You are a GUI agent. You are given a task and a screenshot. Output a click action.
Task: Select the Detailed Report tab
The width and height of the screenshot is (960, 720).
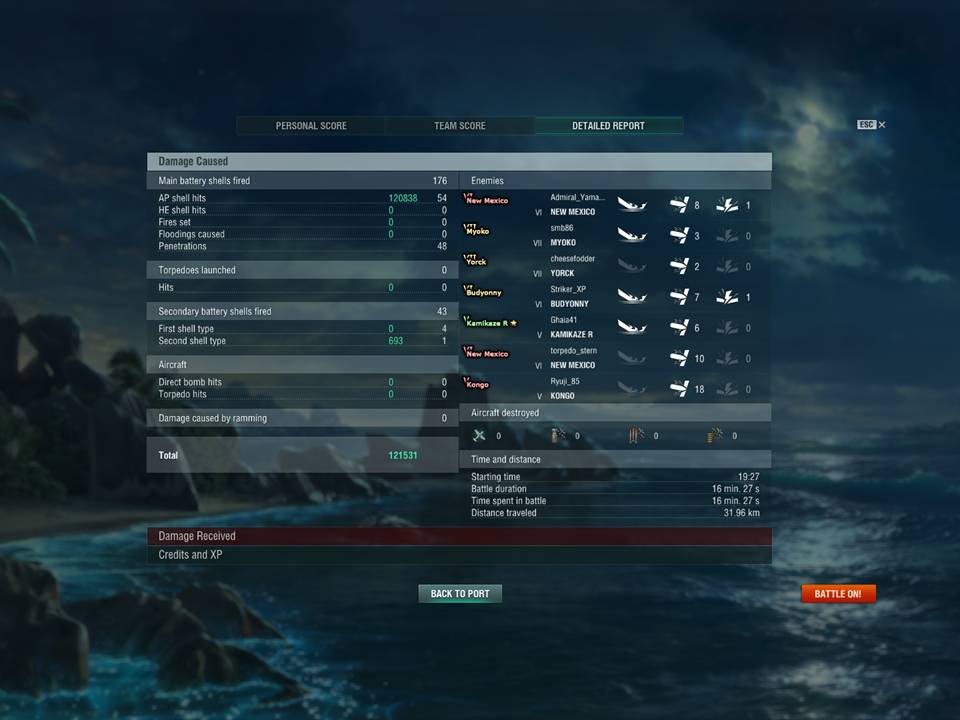point(609,126)
